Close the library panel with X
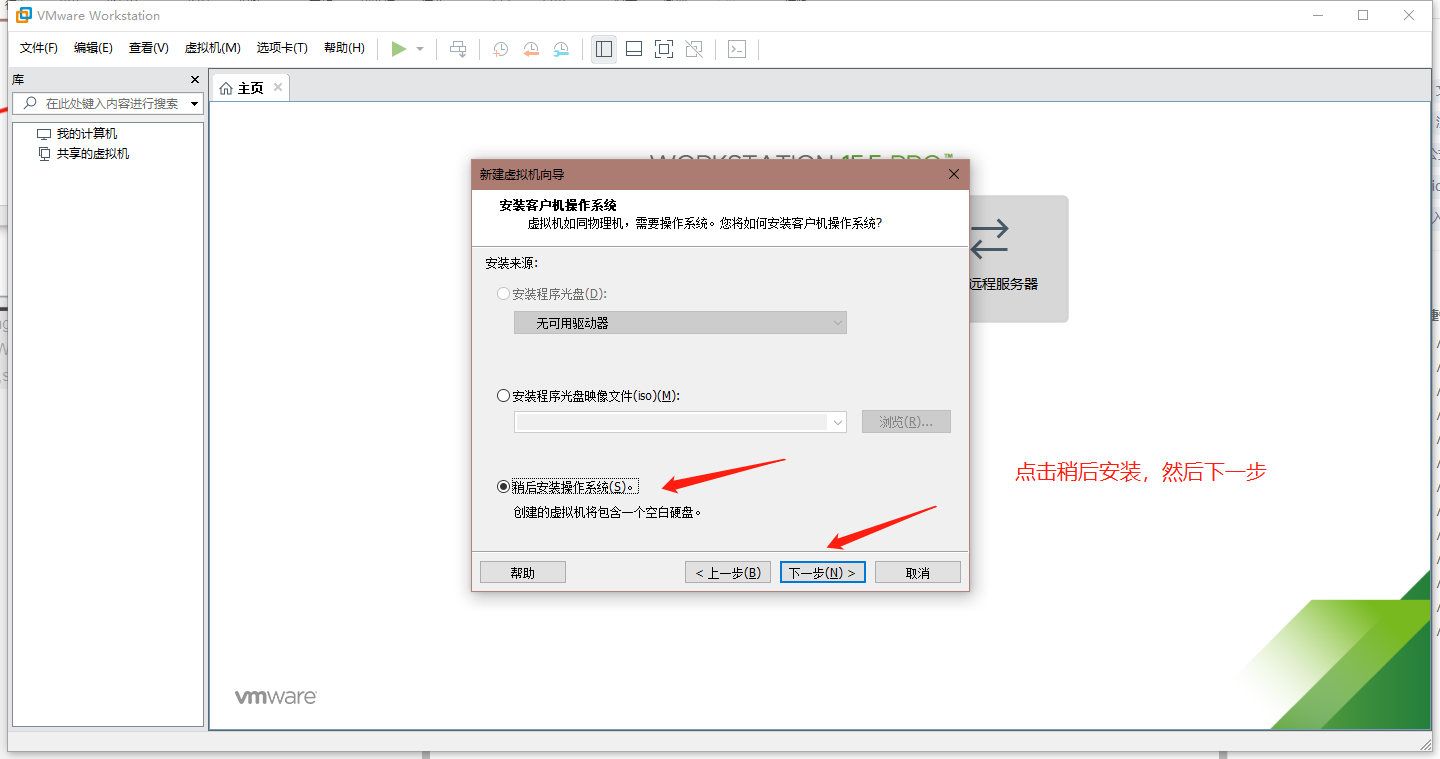This screenshot has height=759, width=1440. tap(195, 79)
